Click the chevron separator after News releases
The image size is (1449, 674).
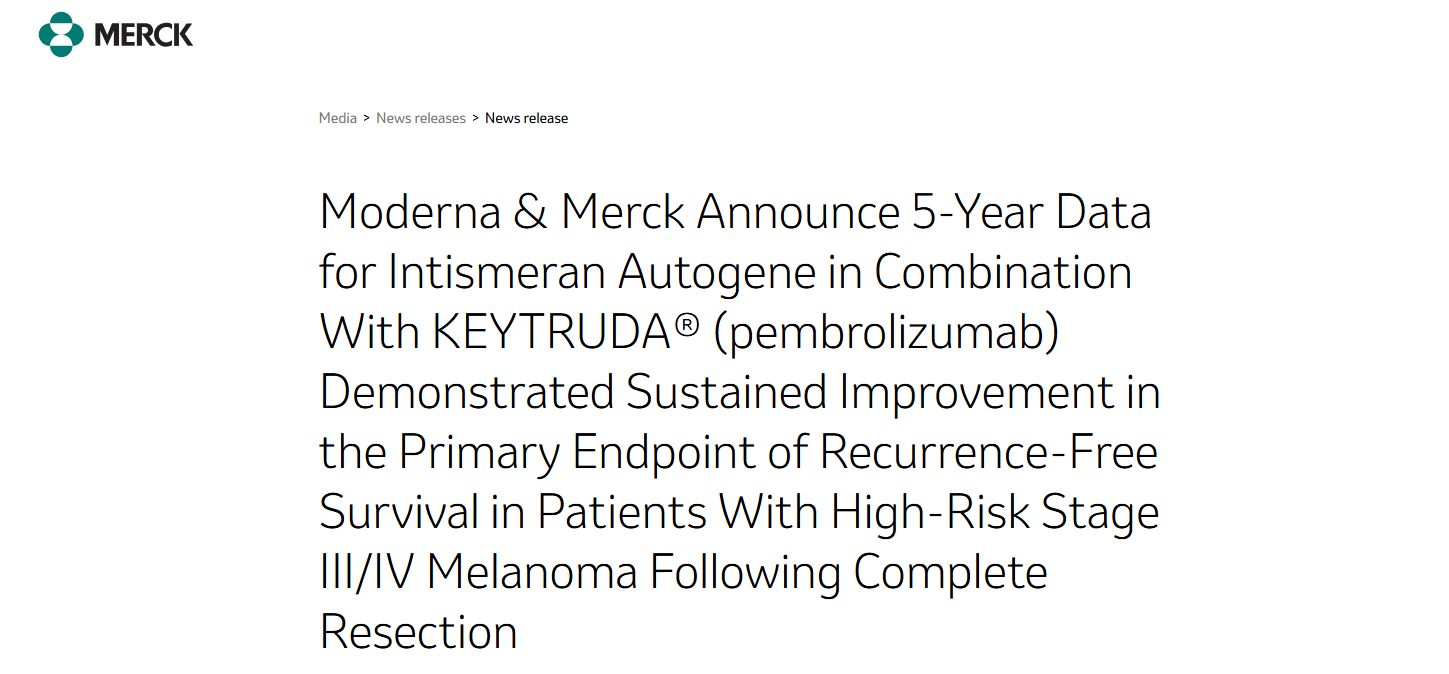[476, 118]
